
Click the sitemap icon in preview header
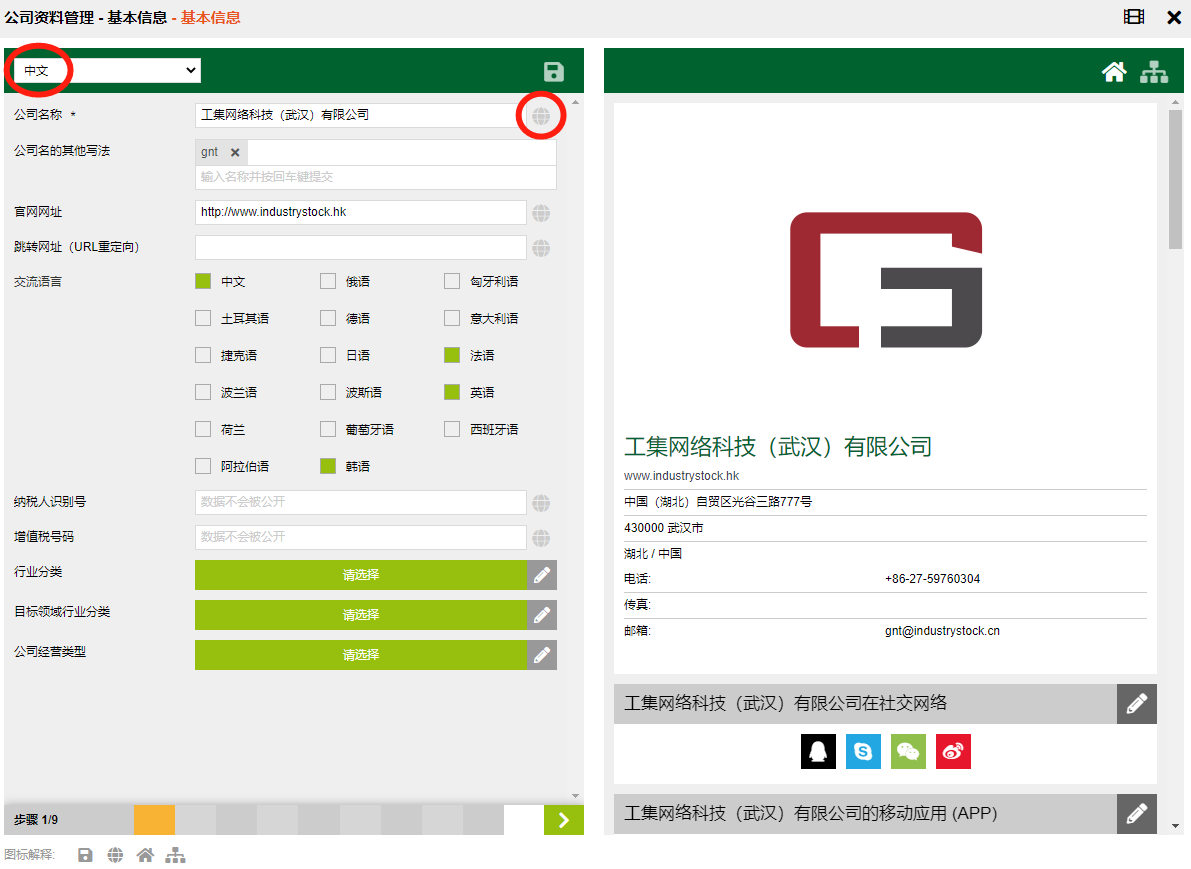pos(1154,71)
